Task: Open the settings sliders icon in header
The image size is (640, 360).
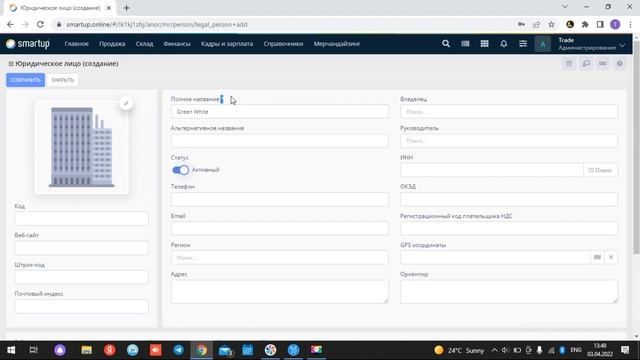Action: 523,44
